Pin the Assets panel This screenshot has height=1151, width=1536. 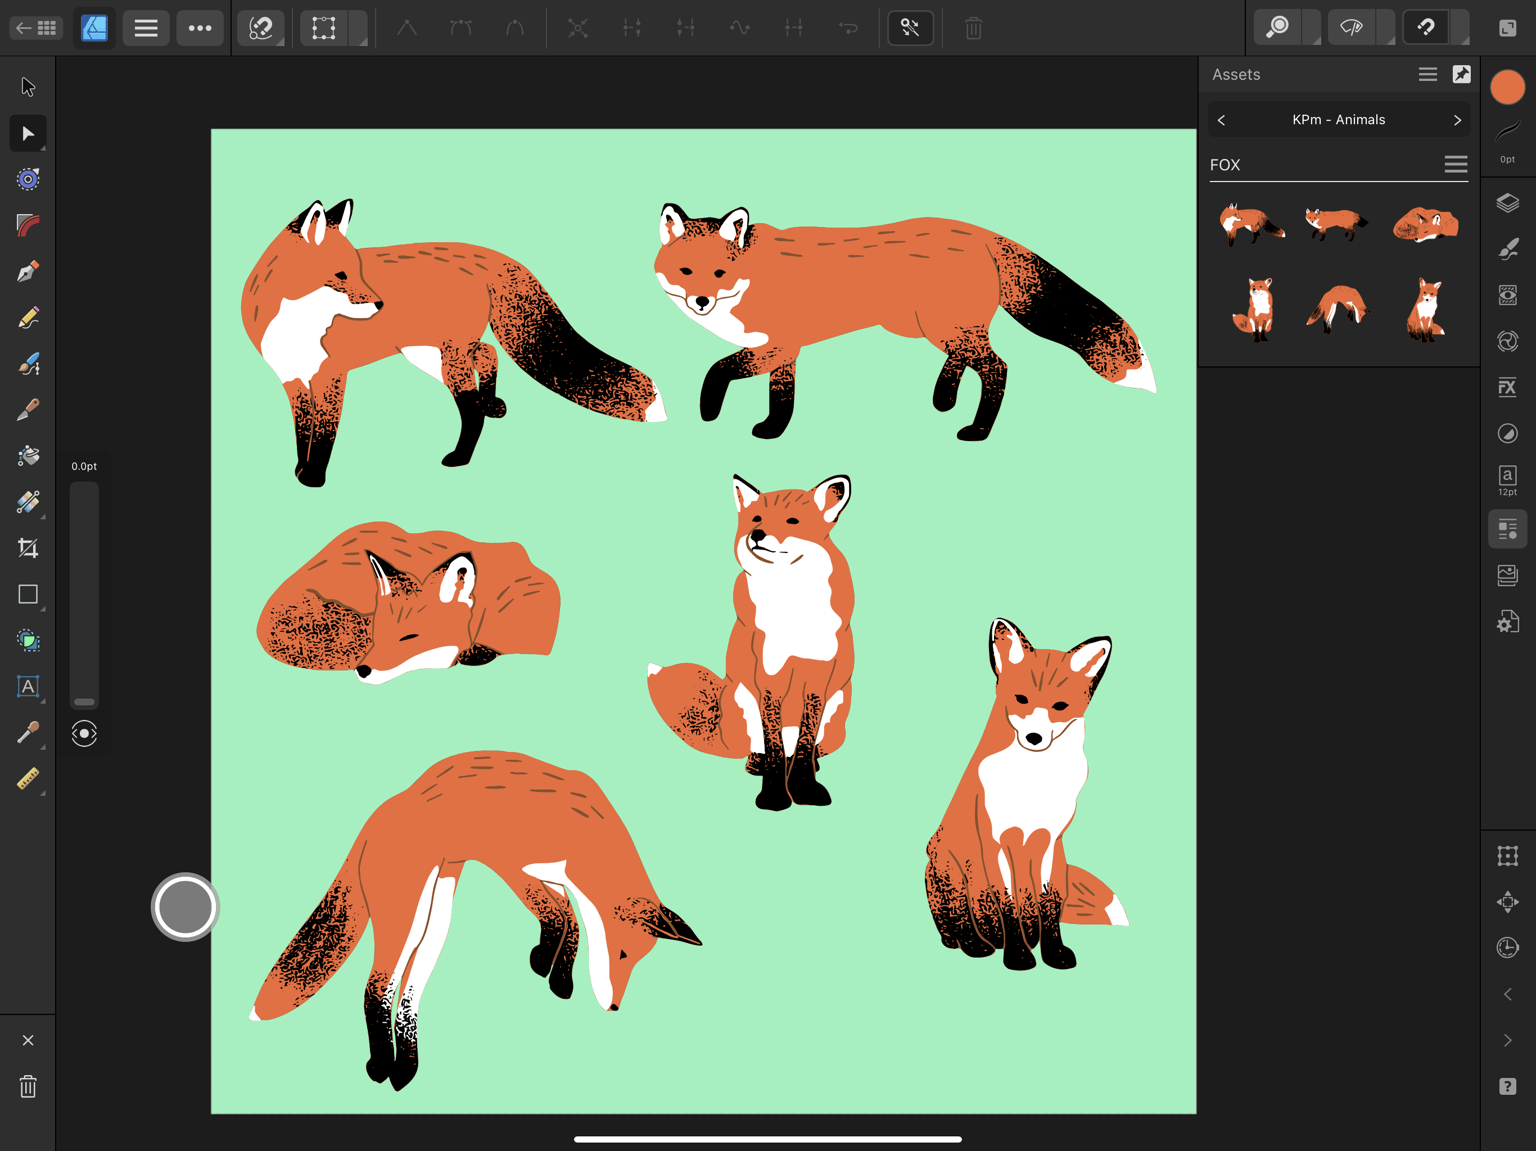[x=1461, y=74]
